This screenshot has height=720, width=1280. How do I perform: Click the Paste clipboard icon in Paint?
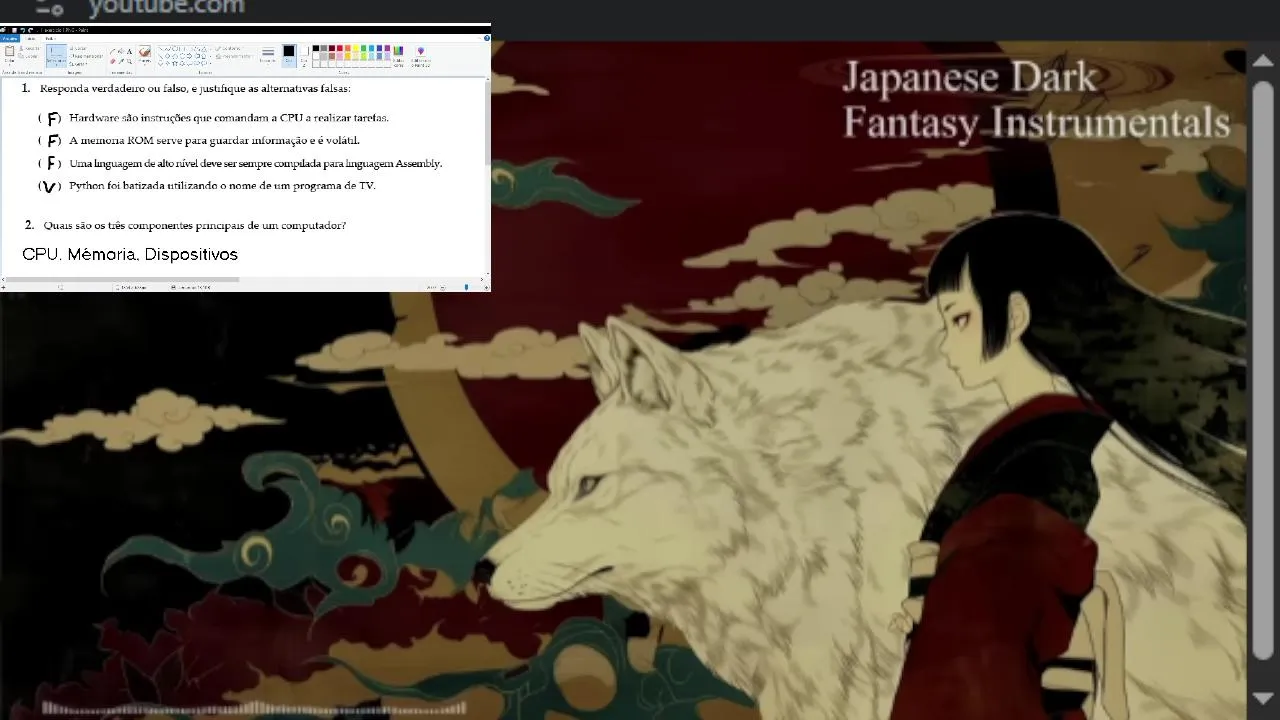pos(9,50)
